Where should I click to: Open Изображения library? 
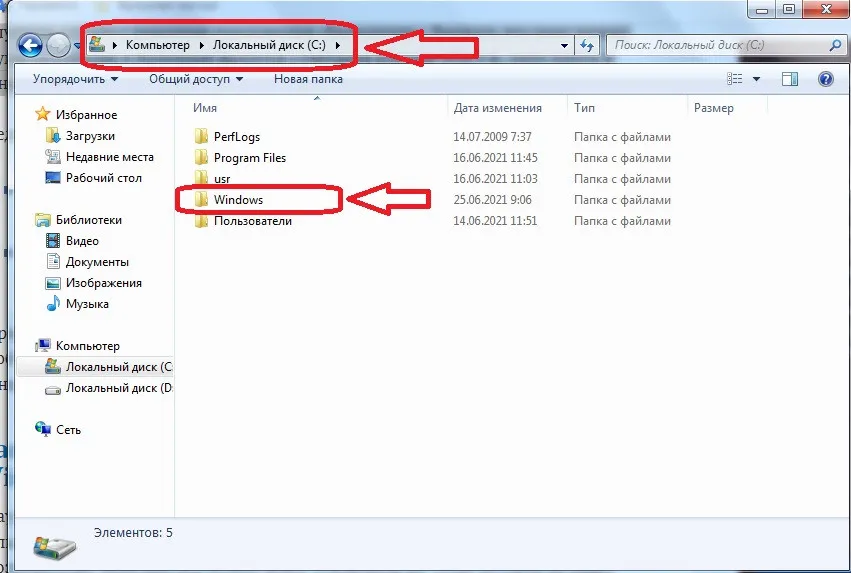pos(104,283)
